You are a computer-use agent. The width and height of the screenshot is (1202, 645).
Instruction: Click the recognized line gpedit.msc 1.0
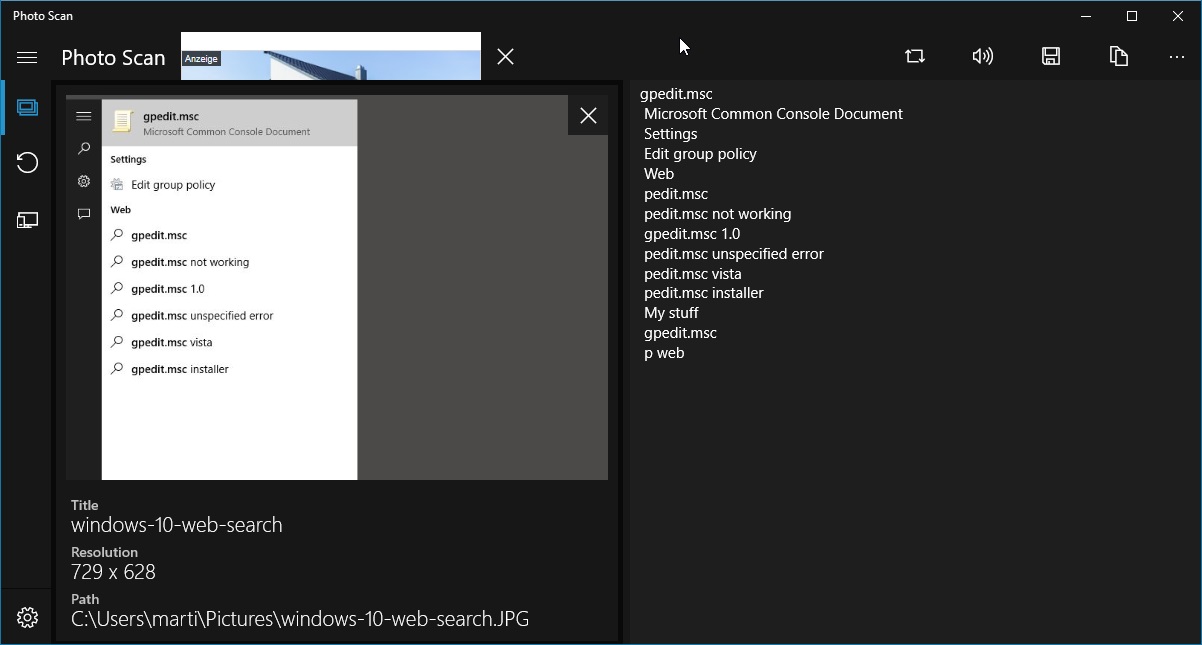tap(692, 234)
